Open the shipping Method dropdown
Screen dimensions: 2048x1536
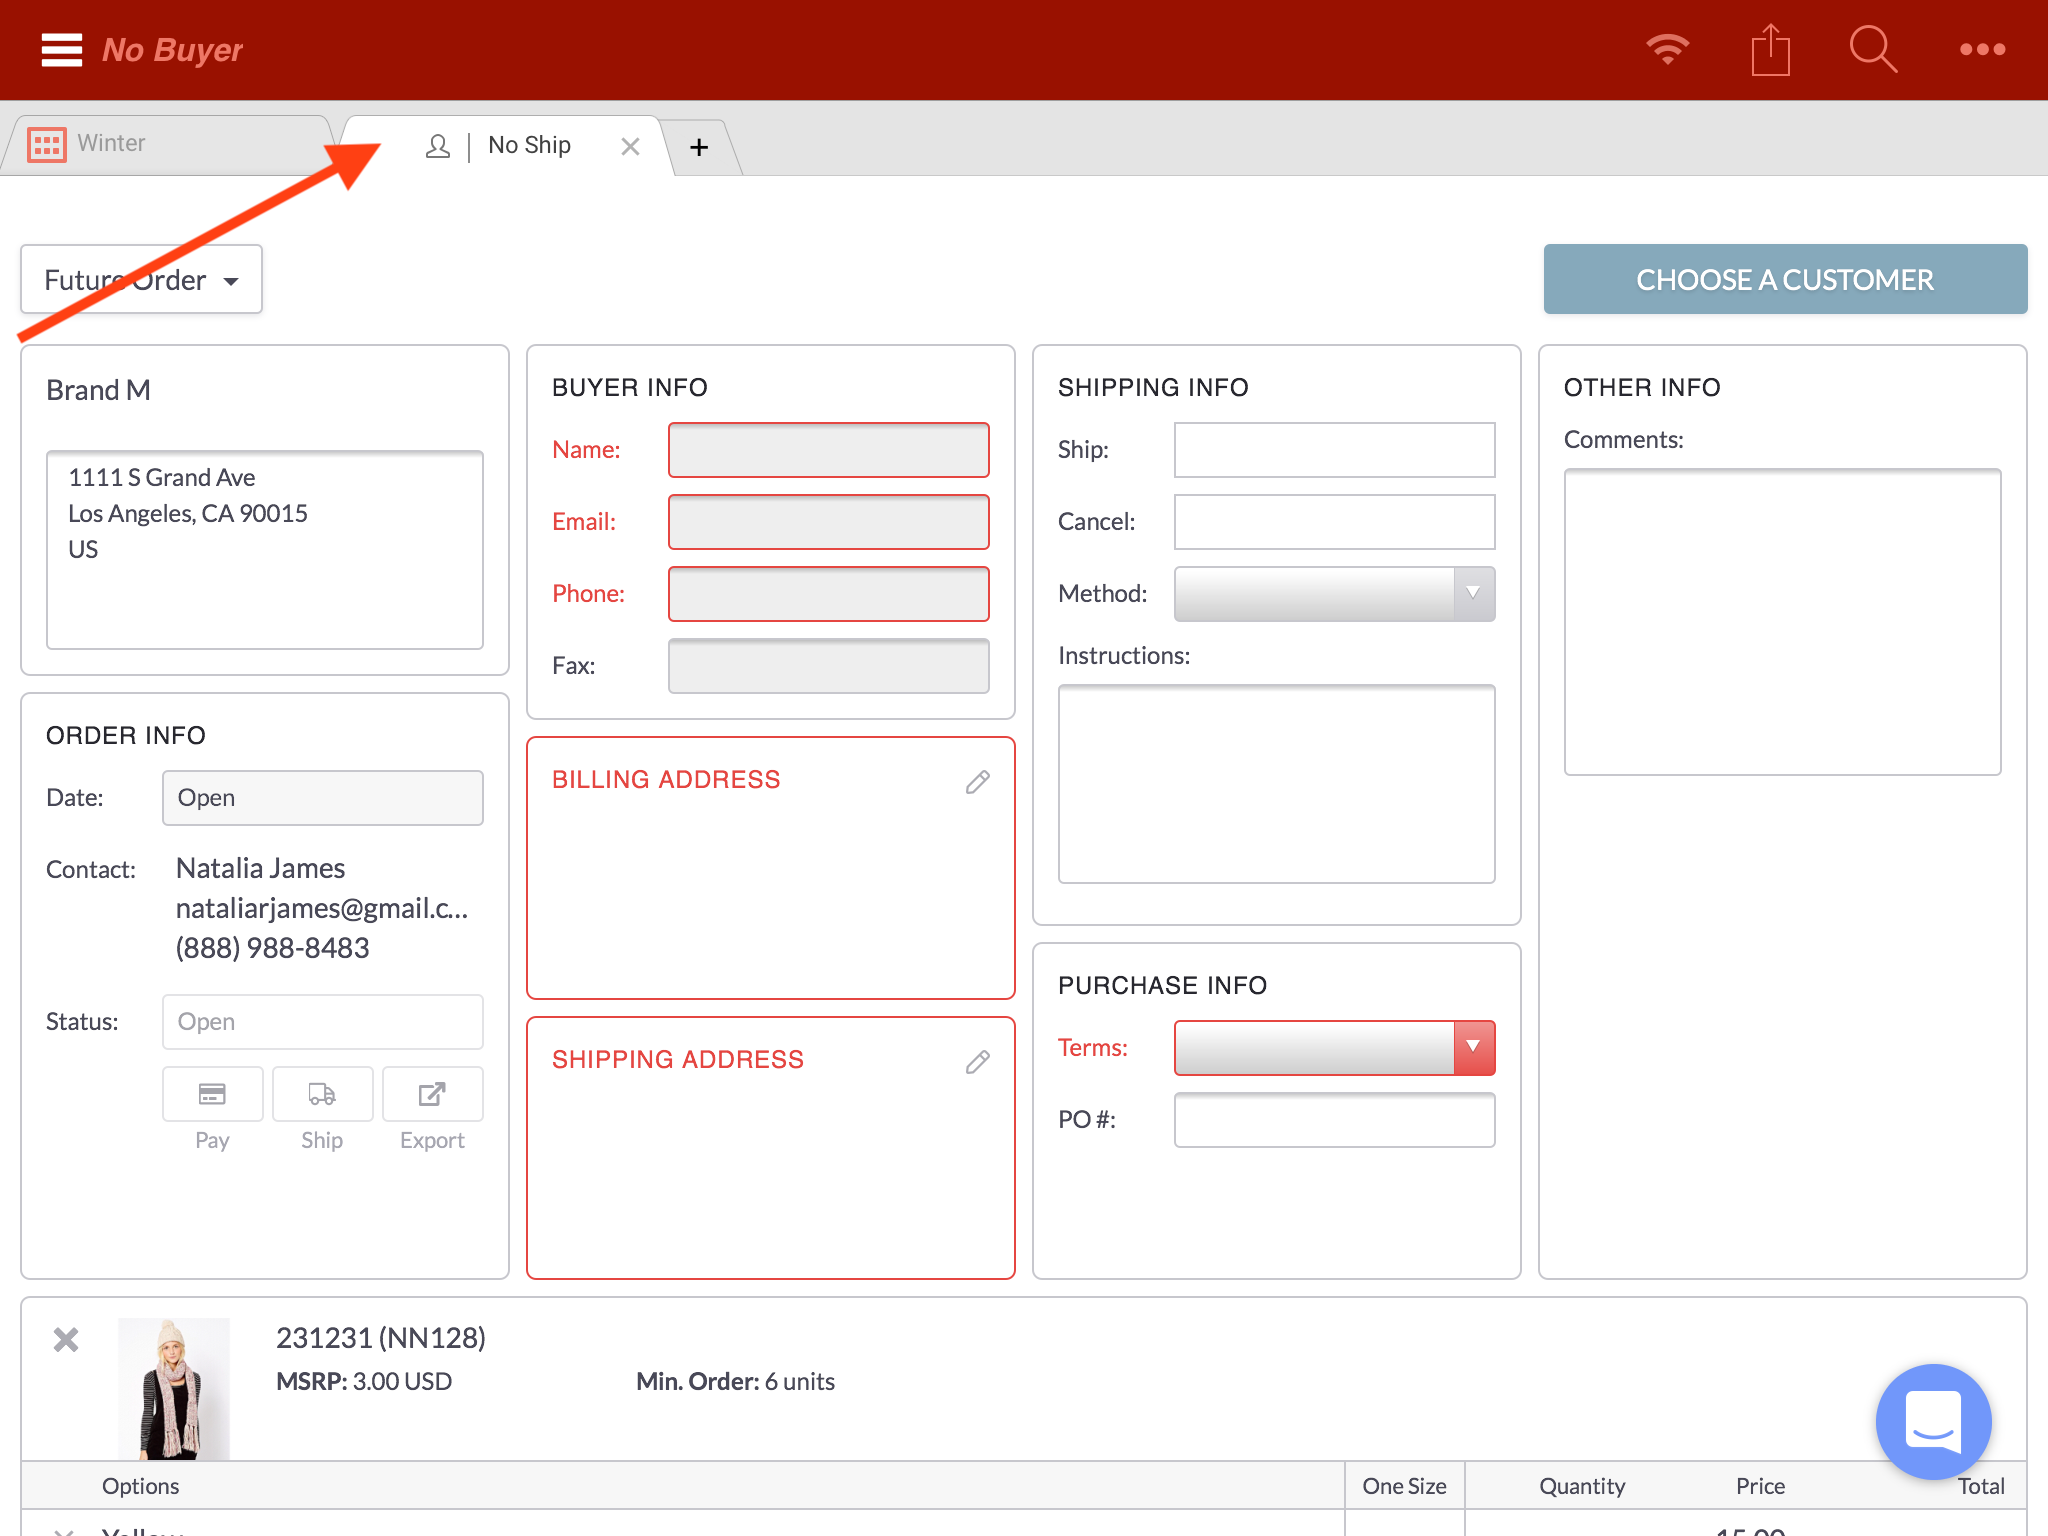pyautogui.click(x=1334, y=594)
